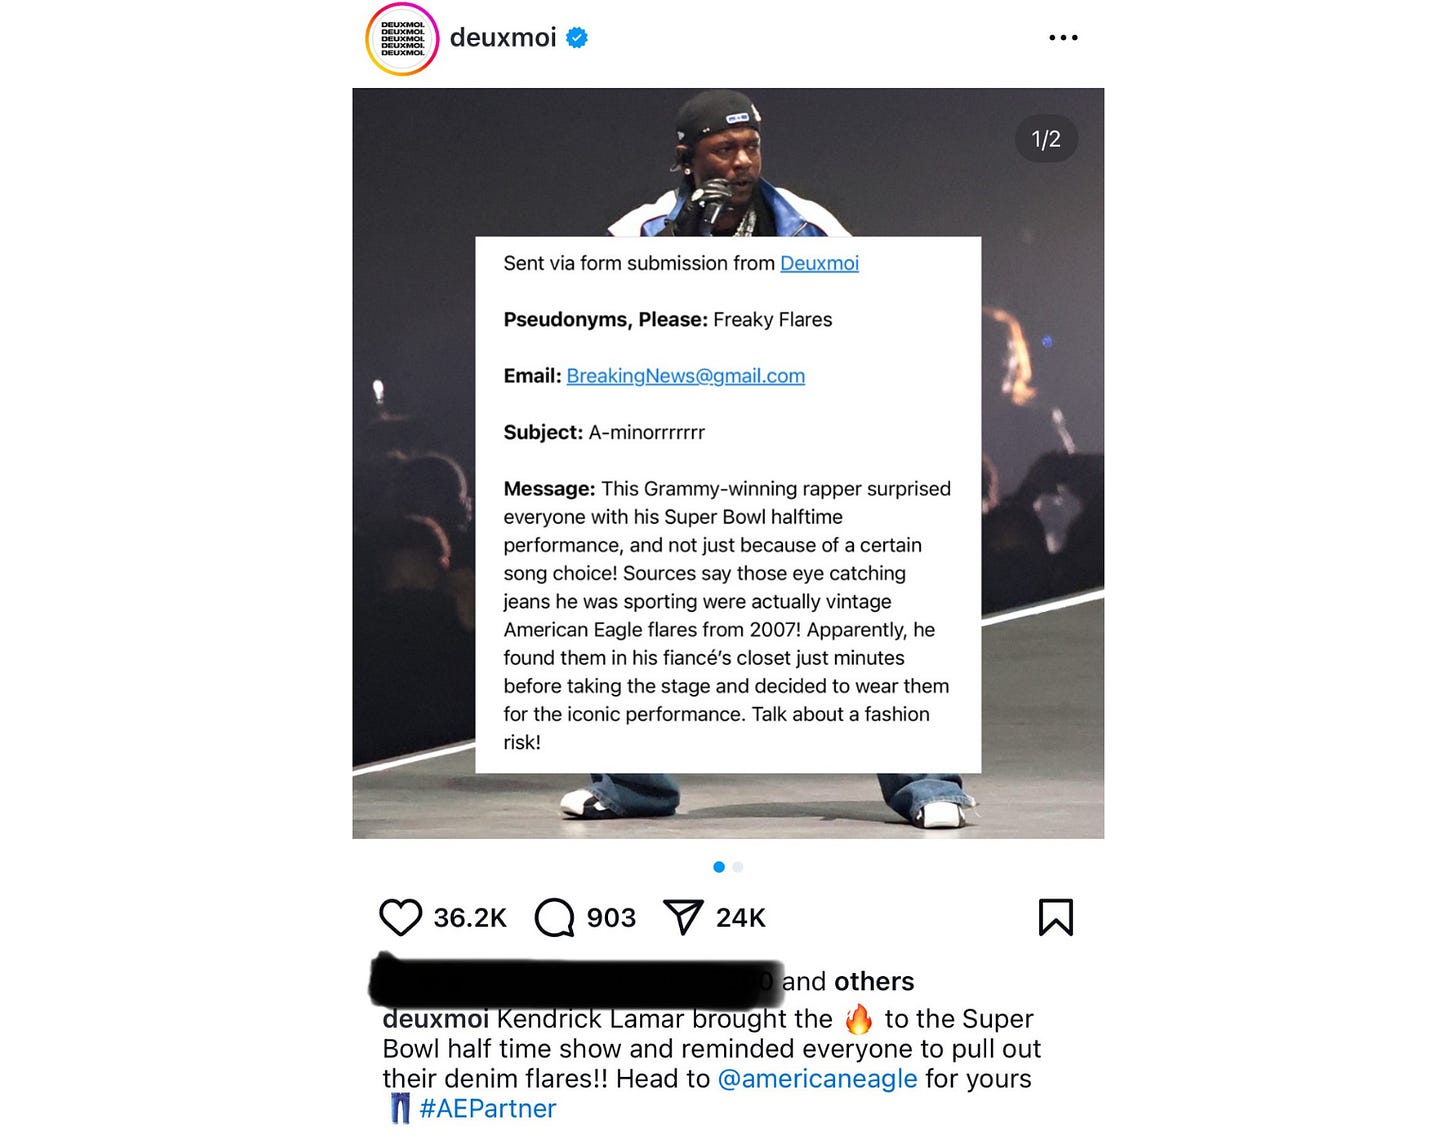The height and width of the screenshot is (1135, 1456).
Task: Open 'others' who liked the post
Action: 874,981
